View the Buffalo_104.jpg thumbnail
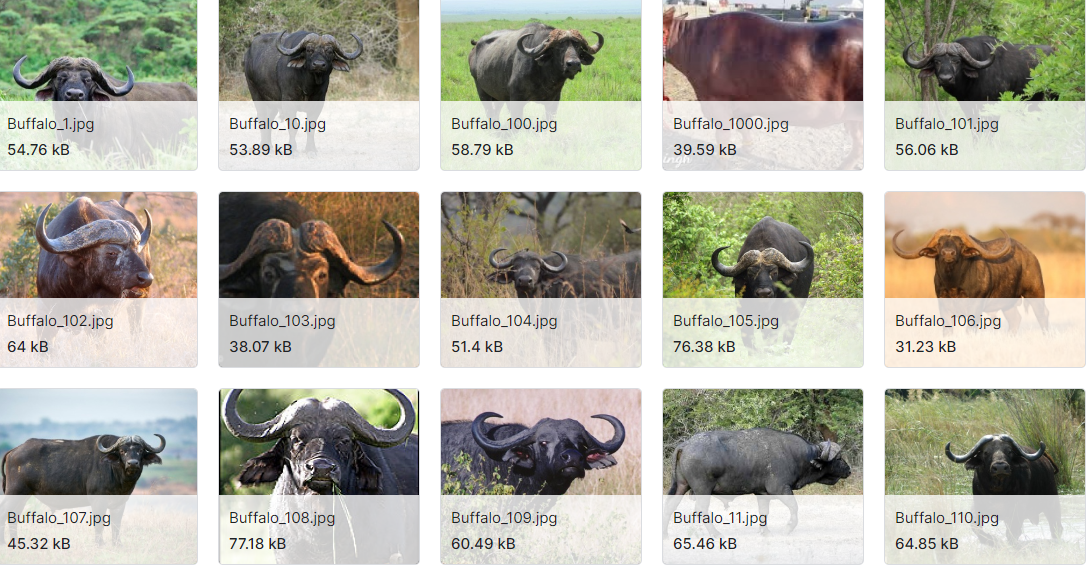Screen dimensions: 1087x568 coord(541,279)
